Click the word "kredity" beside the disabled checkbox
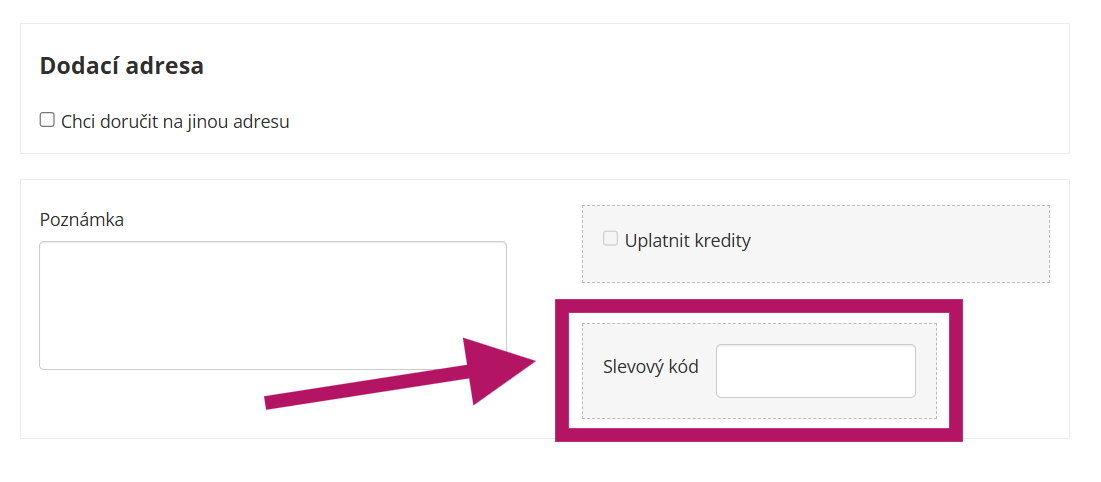This screenshot has width=1101, height=482. pyautogui.click(x=721, y=240)
